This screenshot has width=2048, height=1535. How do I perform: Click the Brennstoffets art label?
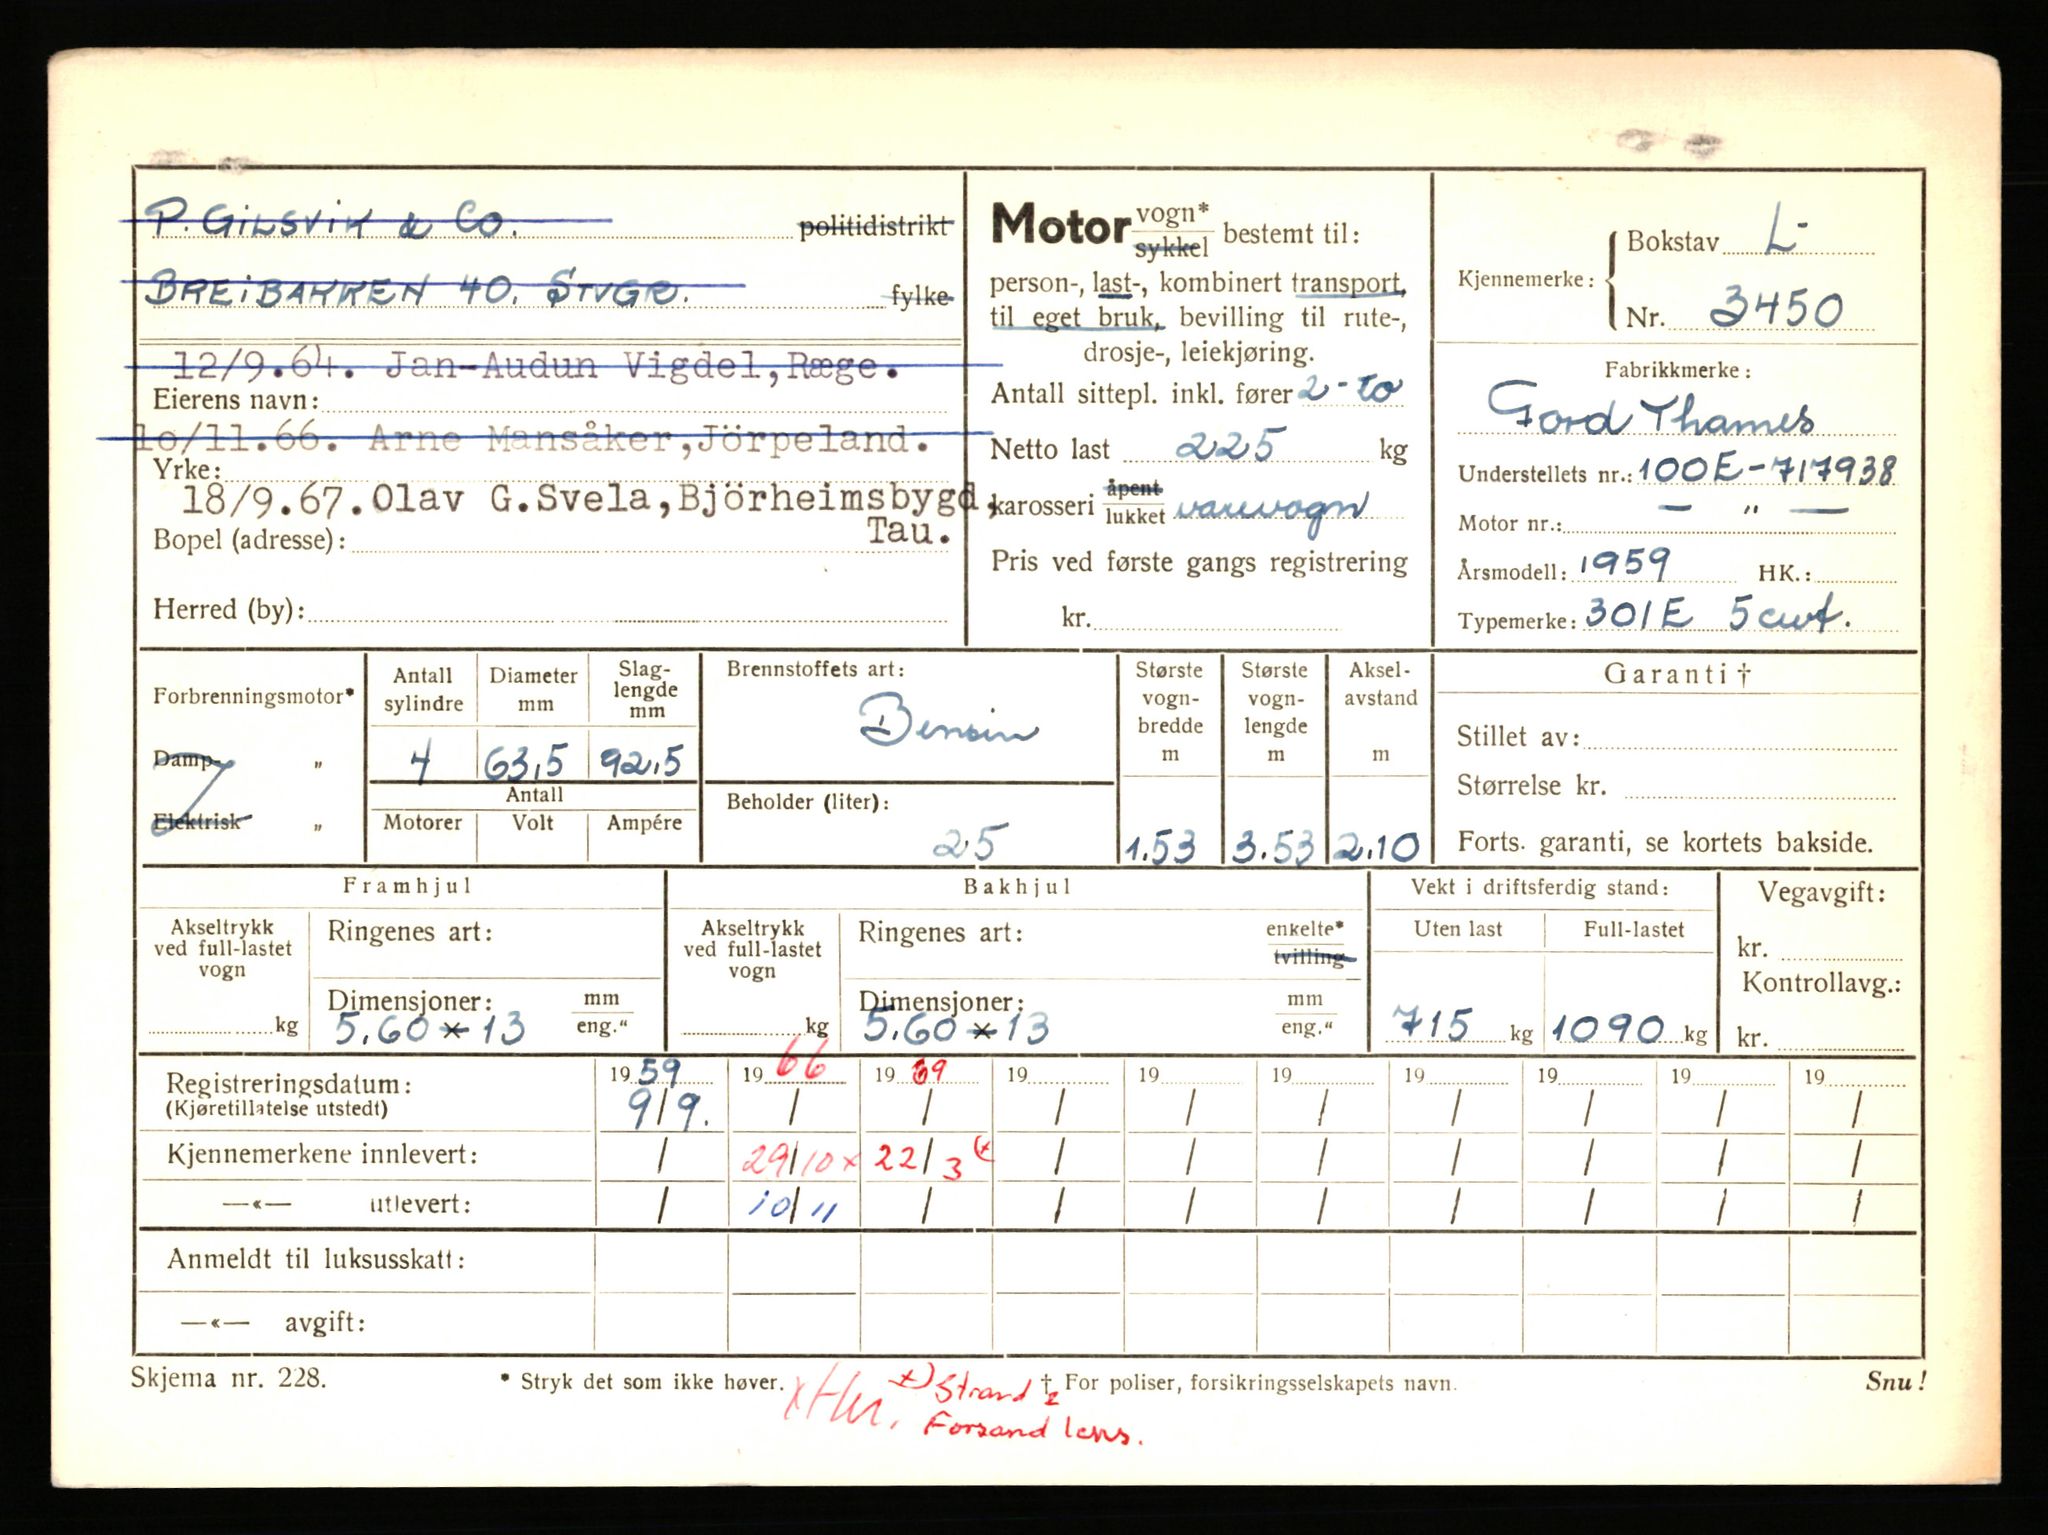pyautogui.click(x=817, y=670)
